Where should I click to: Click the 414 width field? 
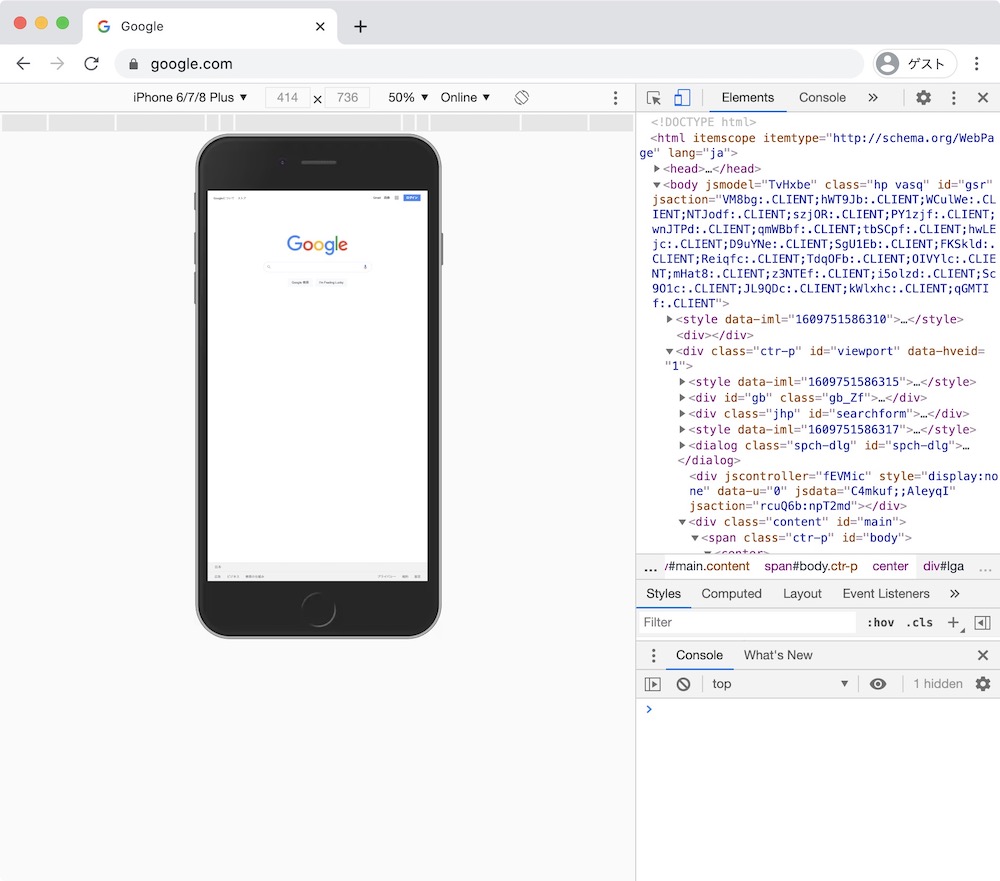(x=287, y=98)
